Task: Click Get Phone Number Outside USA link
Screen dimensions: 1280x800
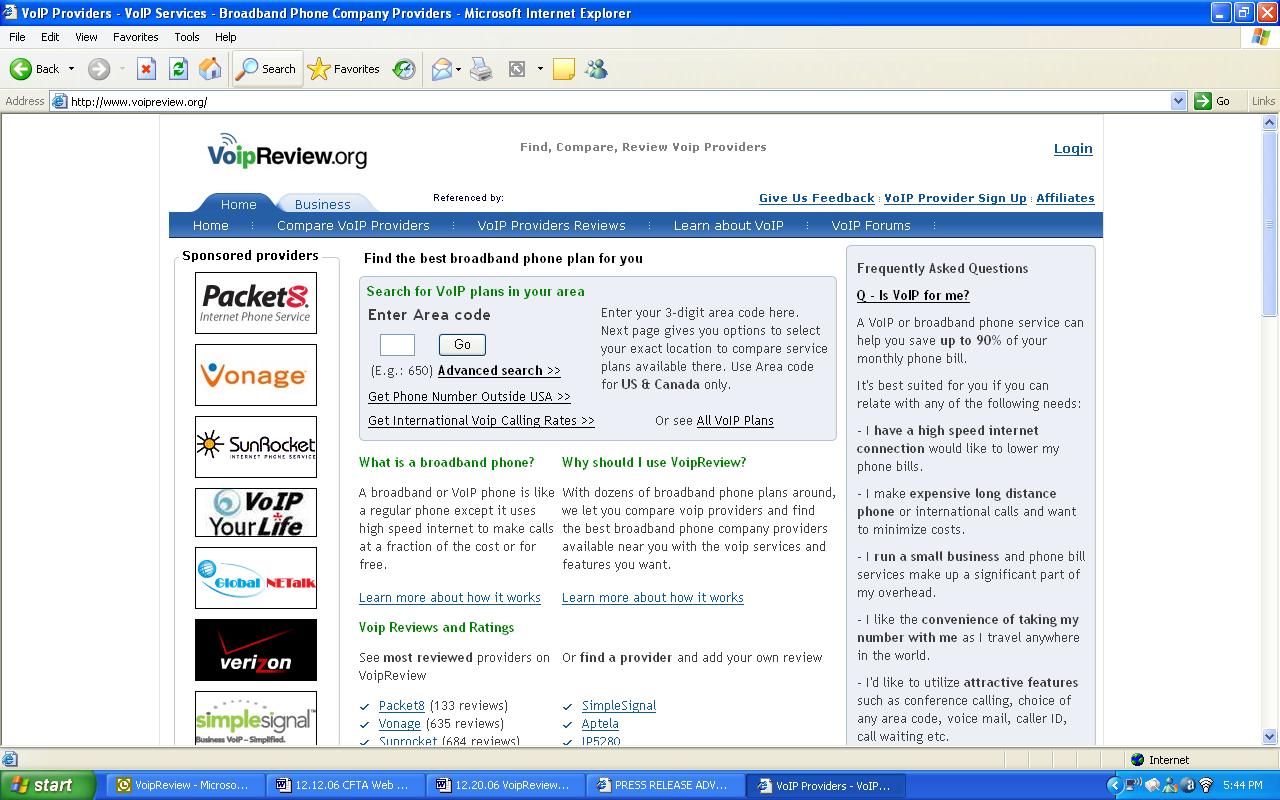Action: tap(469, 397)
